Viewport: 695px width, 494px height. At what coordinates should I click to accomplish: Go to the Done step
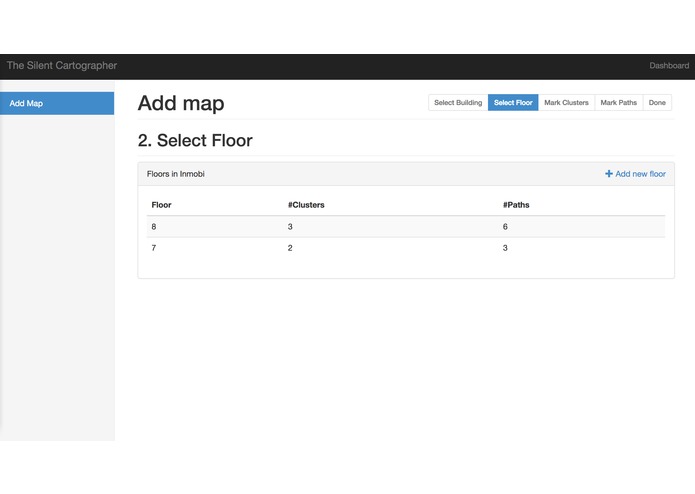[x=657, y=102]
